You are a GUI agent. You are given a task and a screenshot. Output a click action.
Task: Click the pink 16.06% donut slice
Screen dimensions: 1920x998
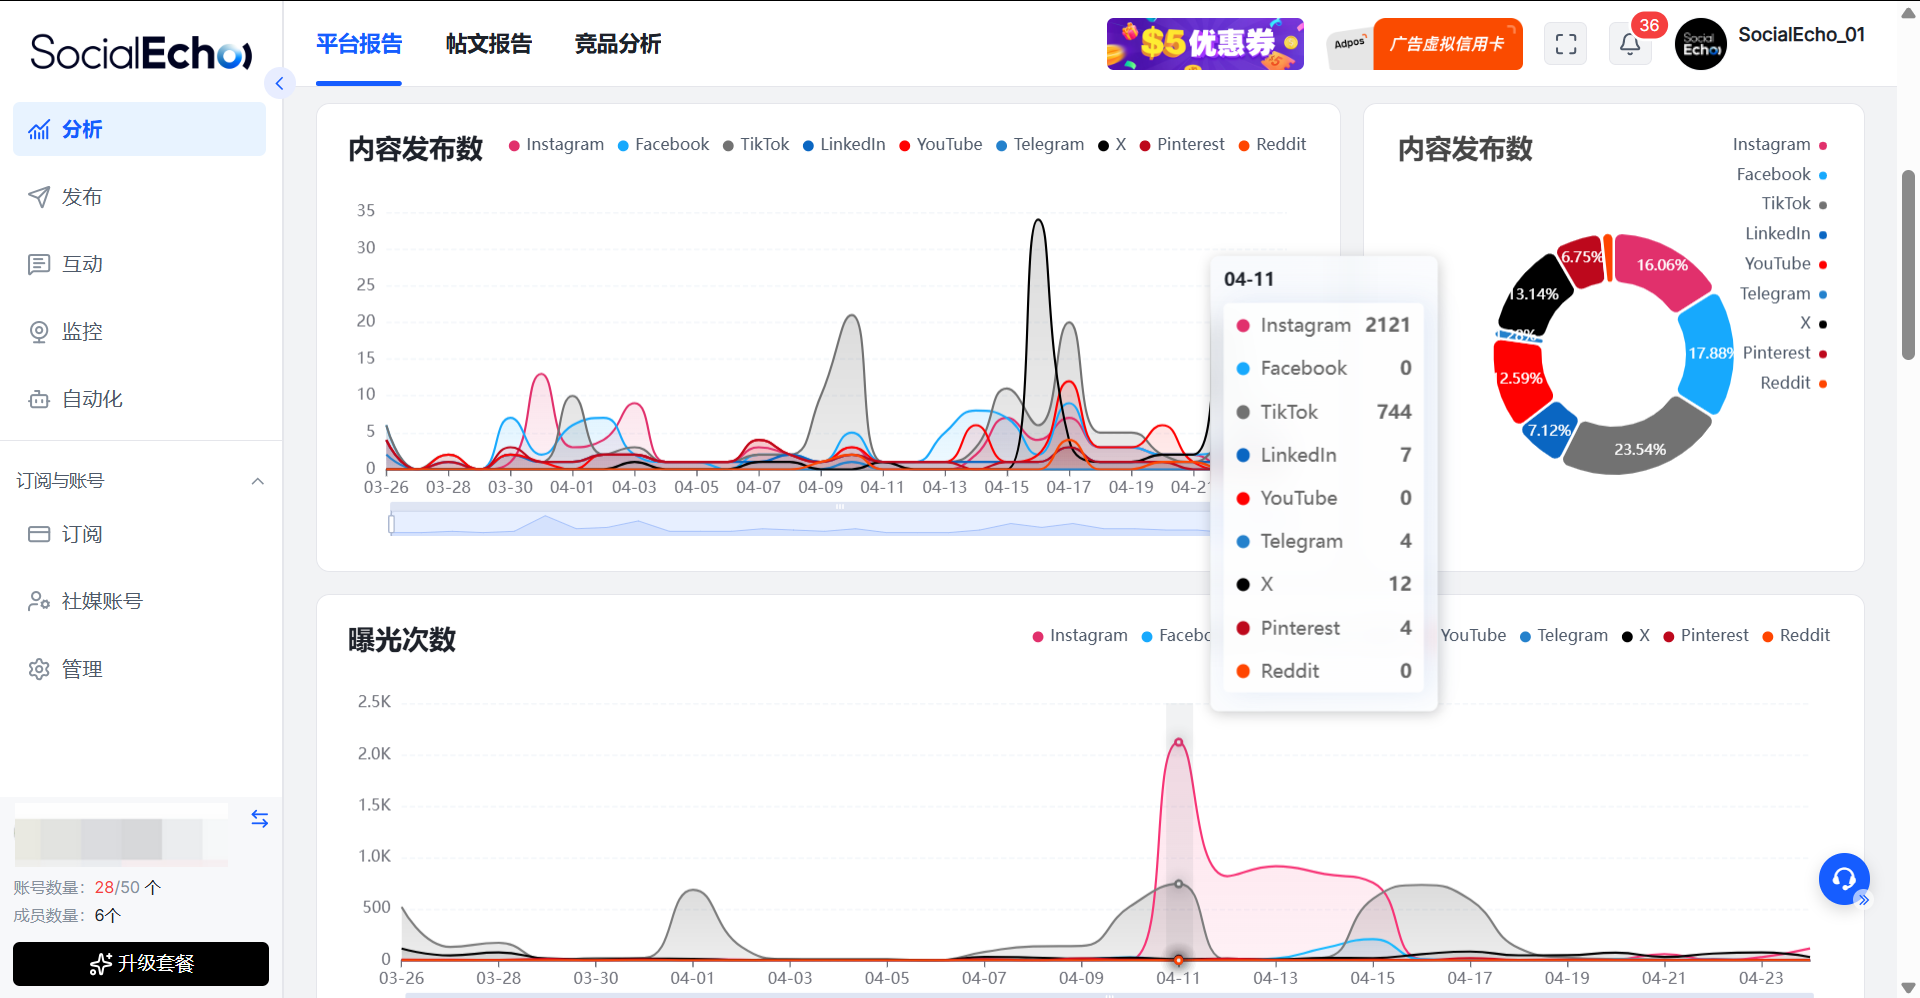[x=1662, y=266]
